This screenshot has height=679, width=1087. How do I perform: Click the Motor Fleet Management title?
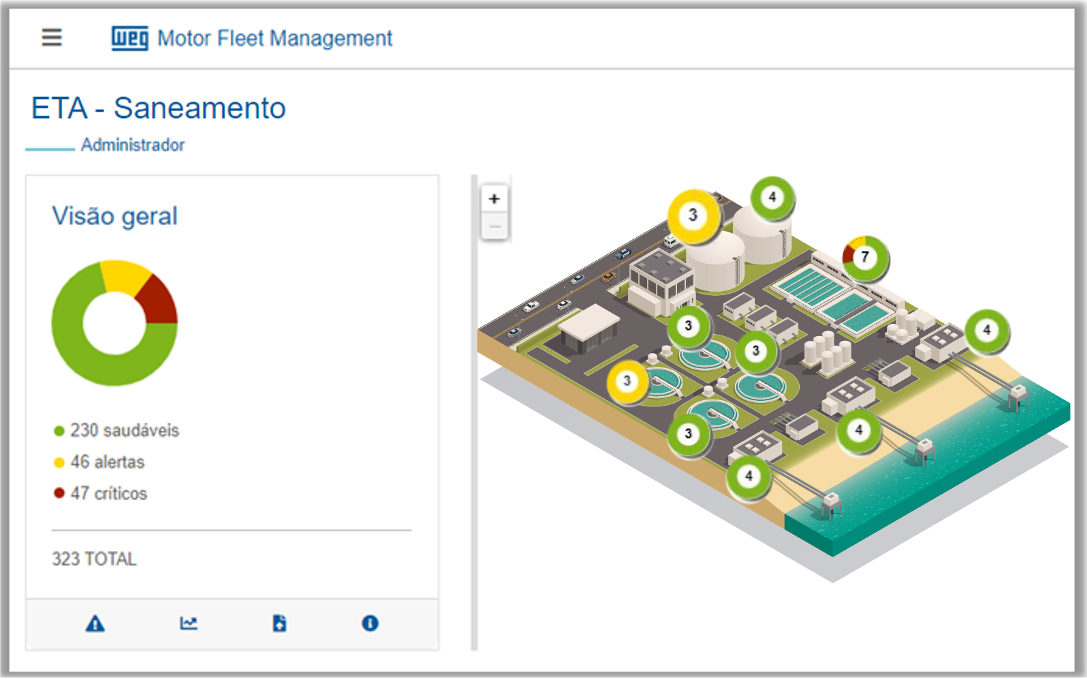click(x=275, y=39)
